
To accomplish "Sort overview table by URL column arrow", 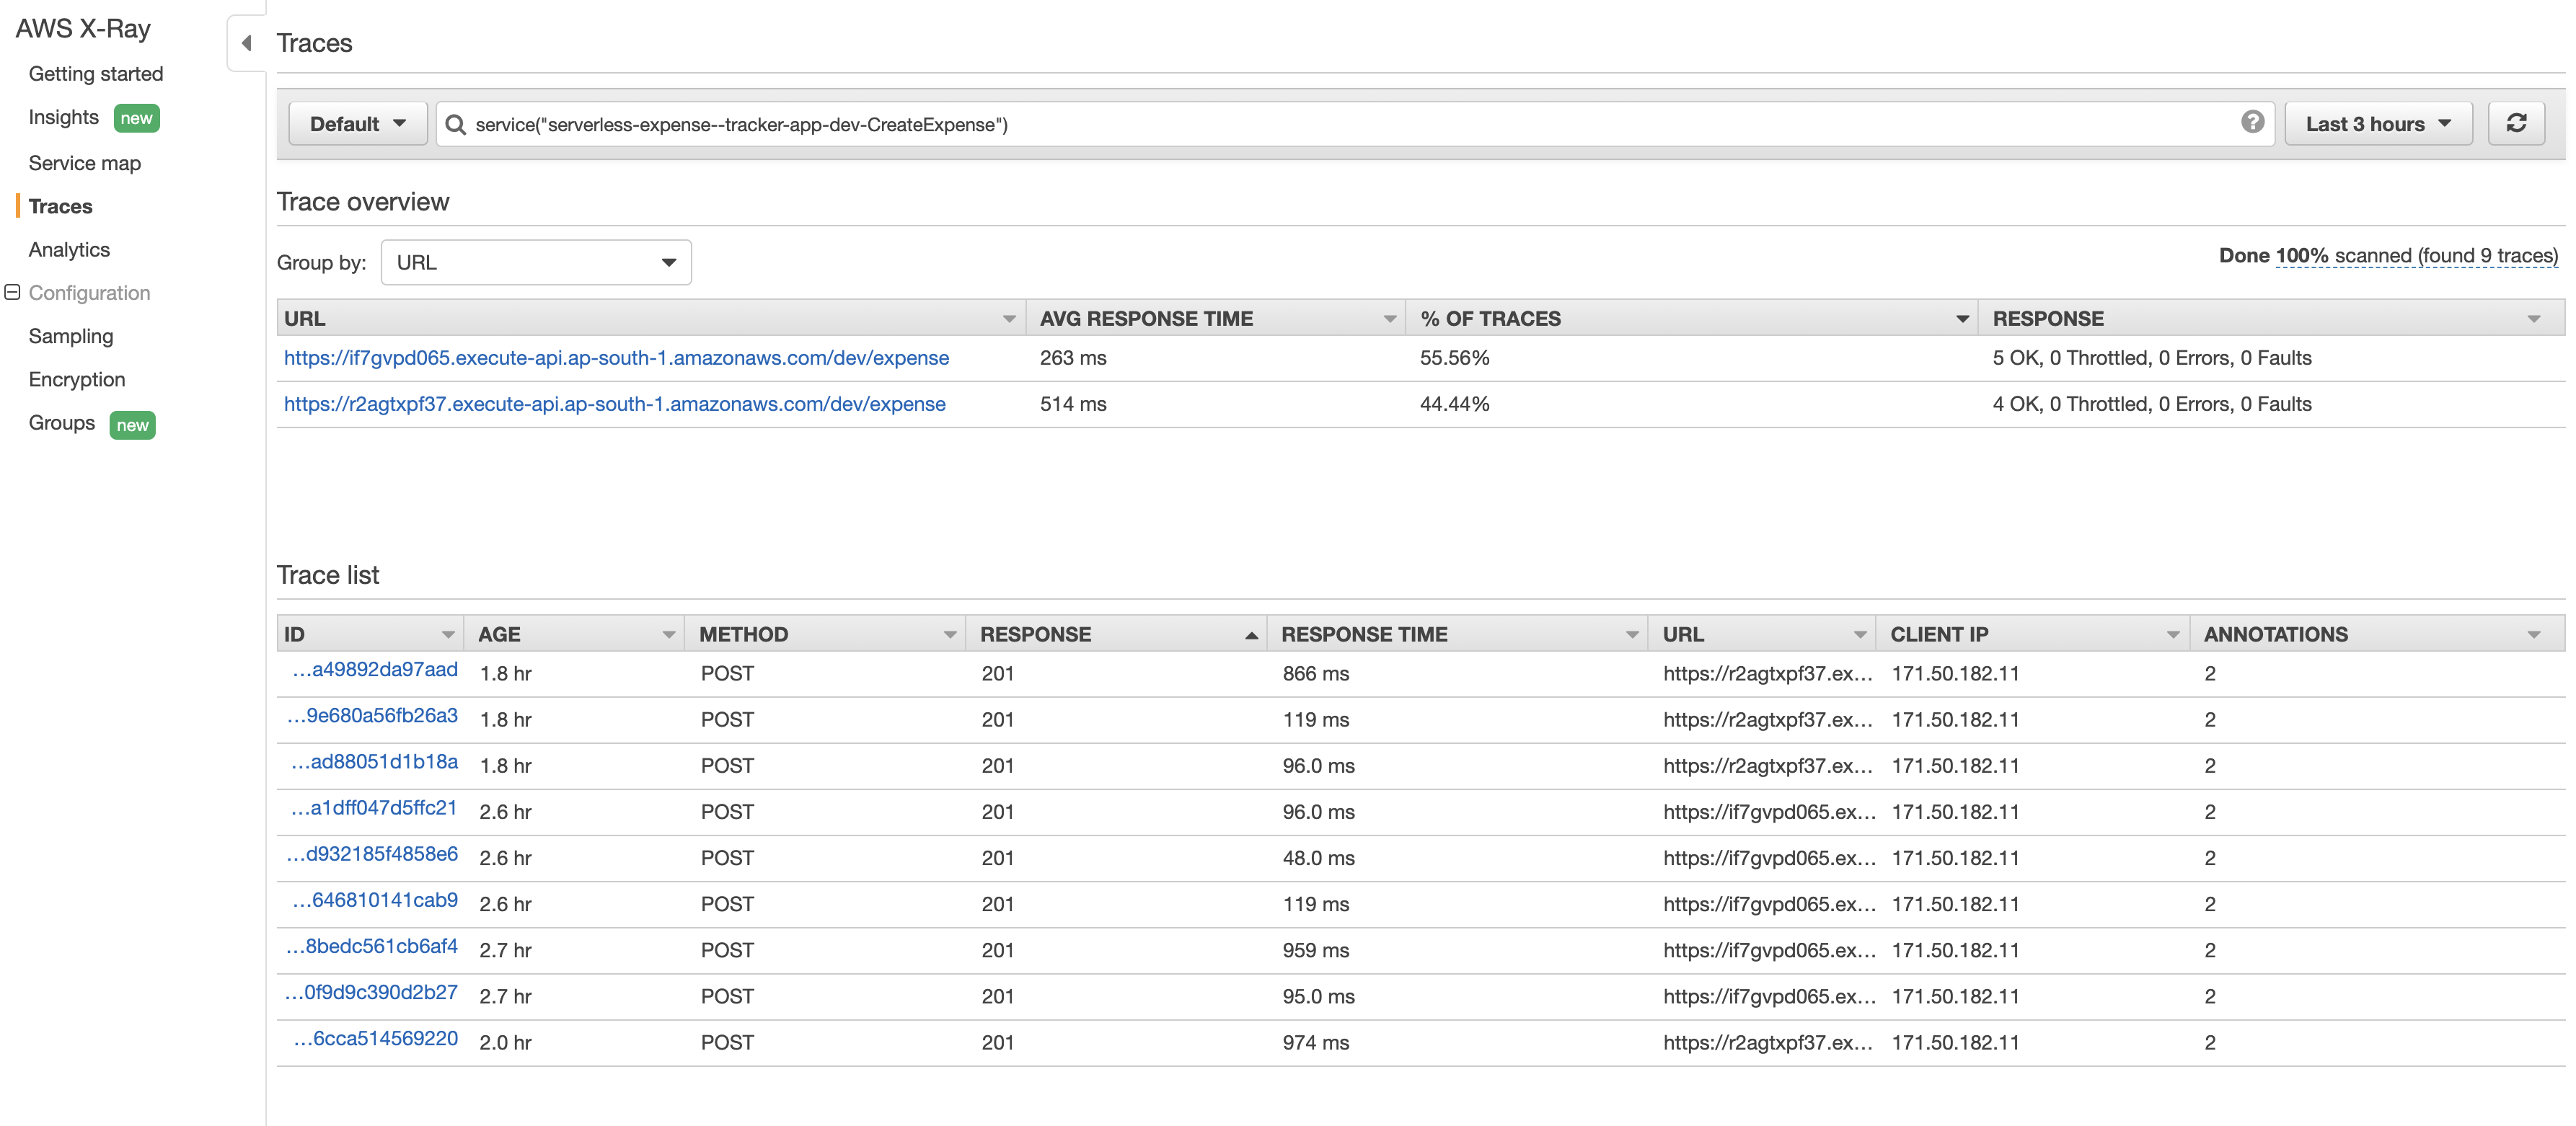I will 1009,319.
